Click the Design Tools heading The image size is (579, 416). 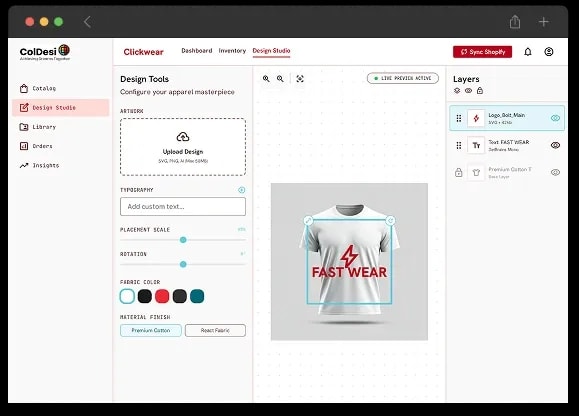144,79
